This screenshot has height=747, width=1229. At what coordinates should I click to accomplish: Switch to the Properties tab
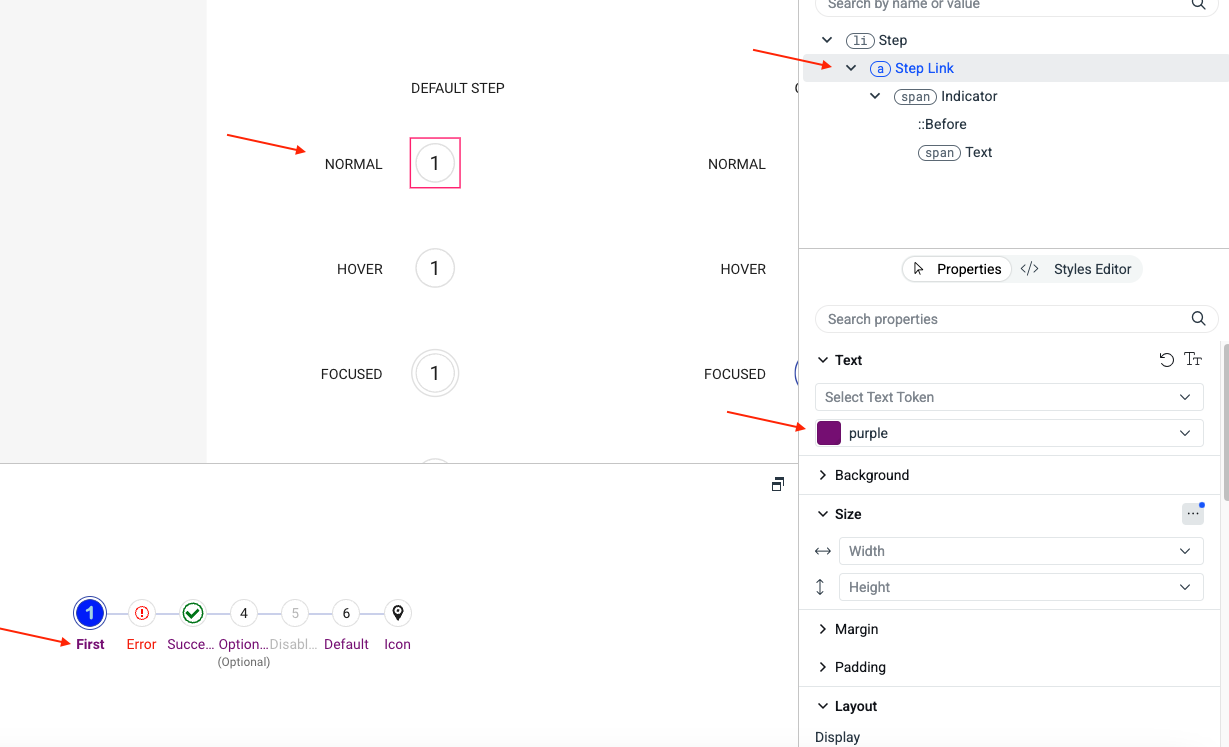(957, 269)
